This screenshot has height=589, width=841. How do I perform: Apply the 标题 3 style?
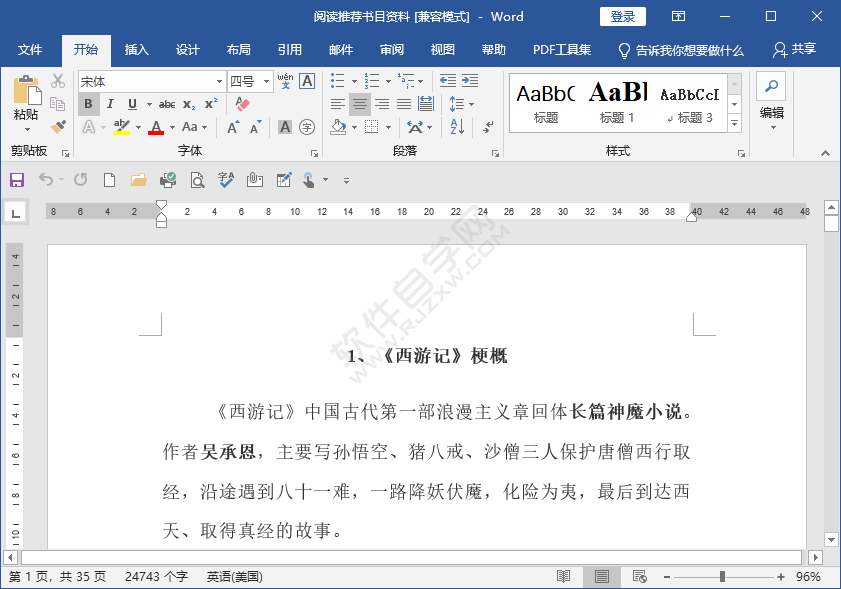pos(690,102)
